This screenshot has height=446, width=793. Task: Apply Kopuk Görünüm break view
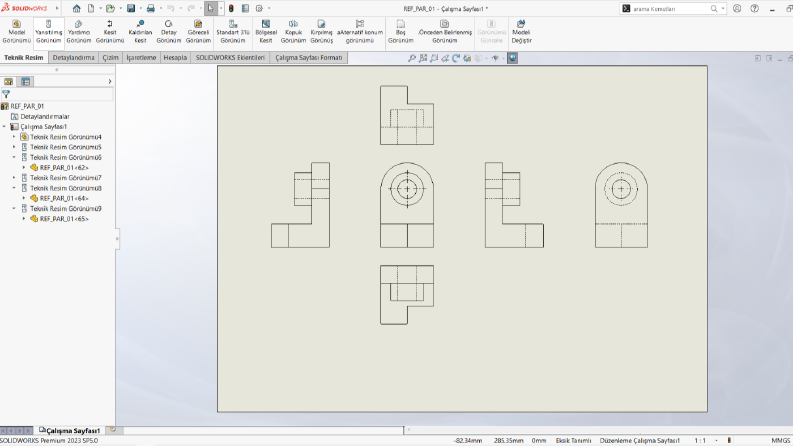pos(293,32)
